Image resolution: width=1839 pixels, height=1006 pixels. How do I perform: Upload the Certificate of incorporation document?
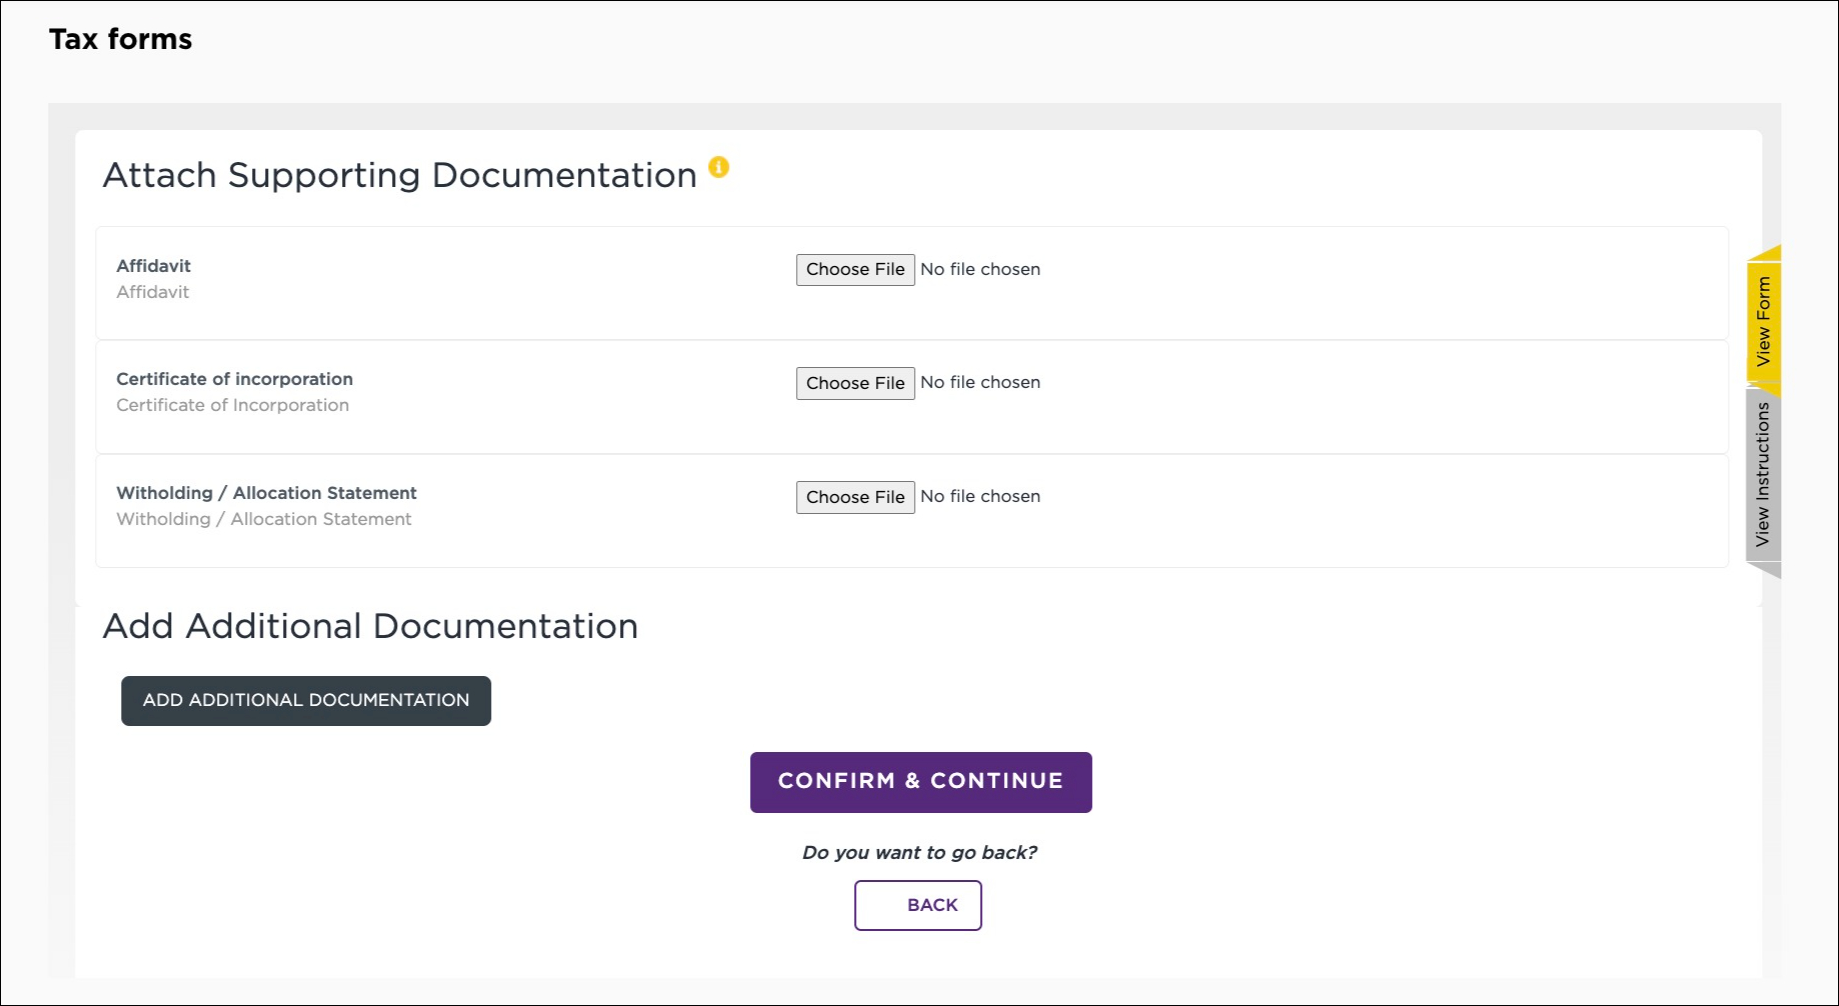[854, 382]
